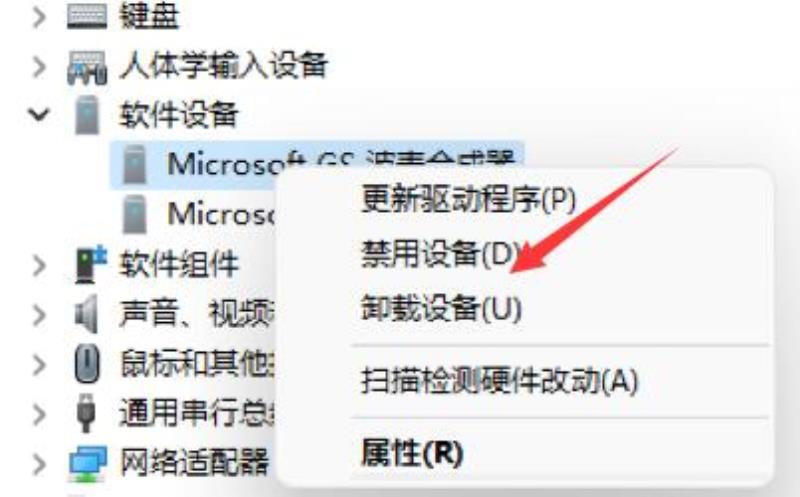800x497 pixels.
Task: Click the USB plug icon
Action: [86, 413]
